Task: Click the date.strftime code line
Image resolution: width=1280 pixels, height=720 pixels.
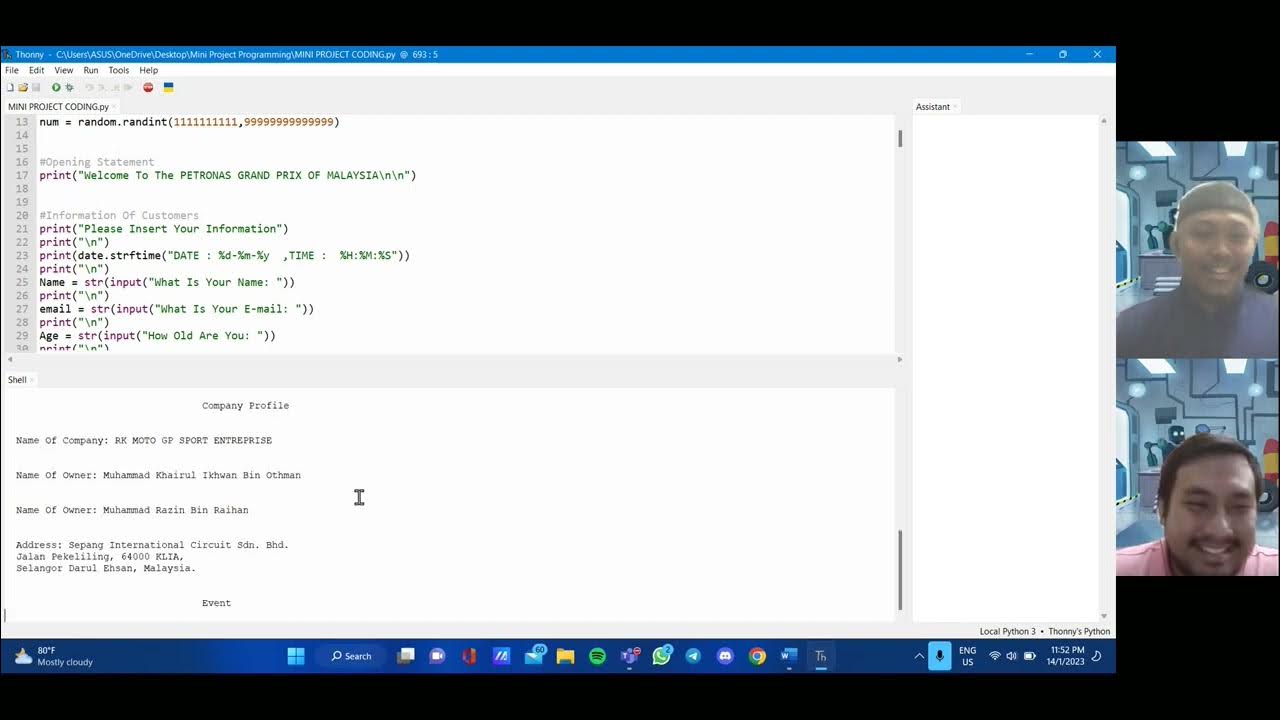Action: 224,256
